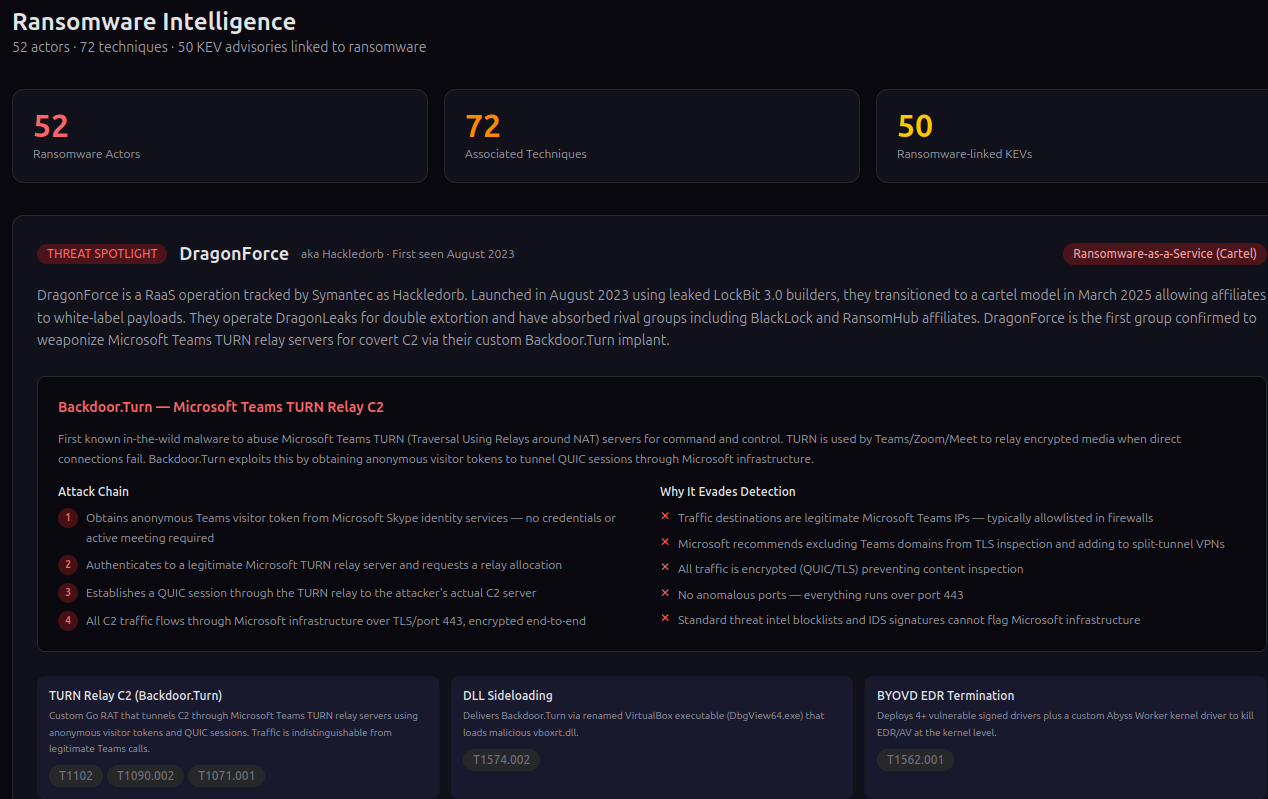Open the T1574.002 technique tag

[x=502, y=760]
